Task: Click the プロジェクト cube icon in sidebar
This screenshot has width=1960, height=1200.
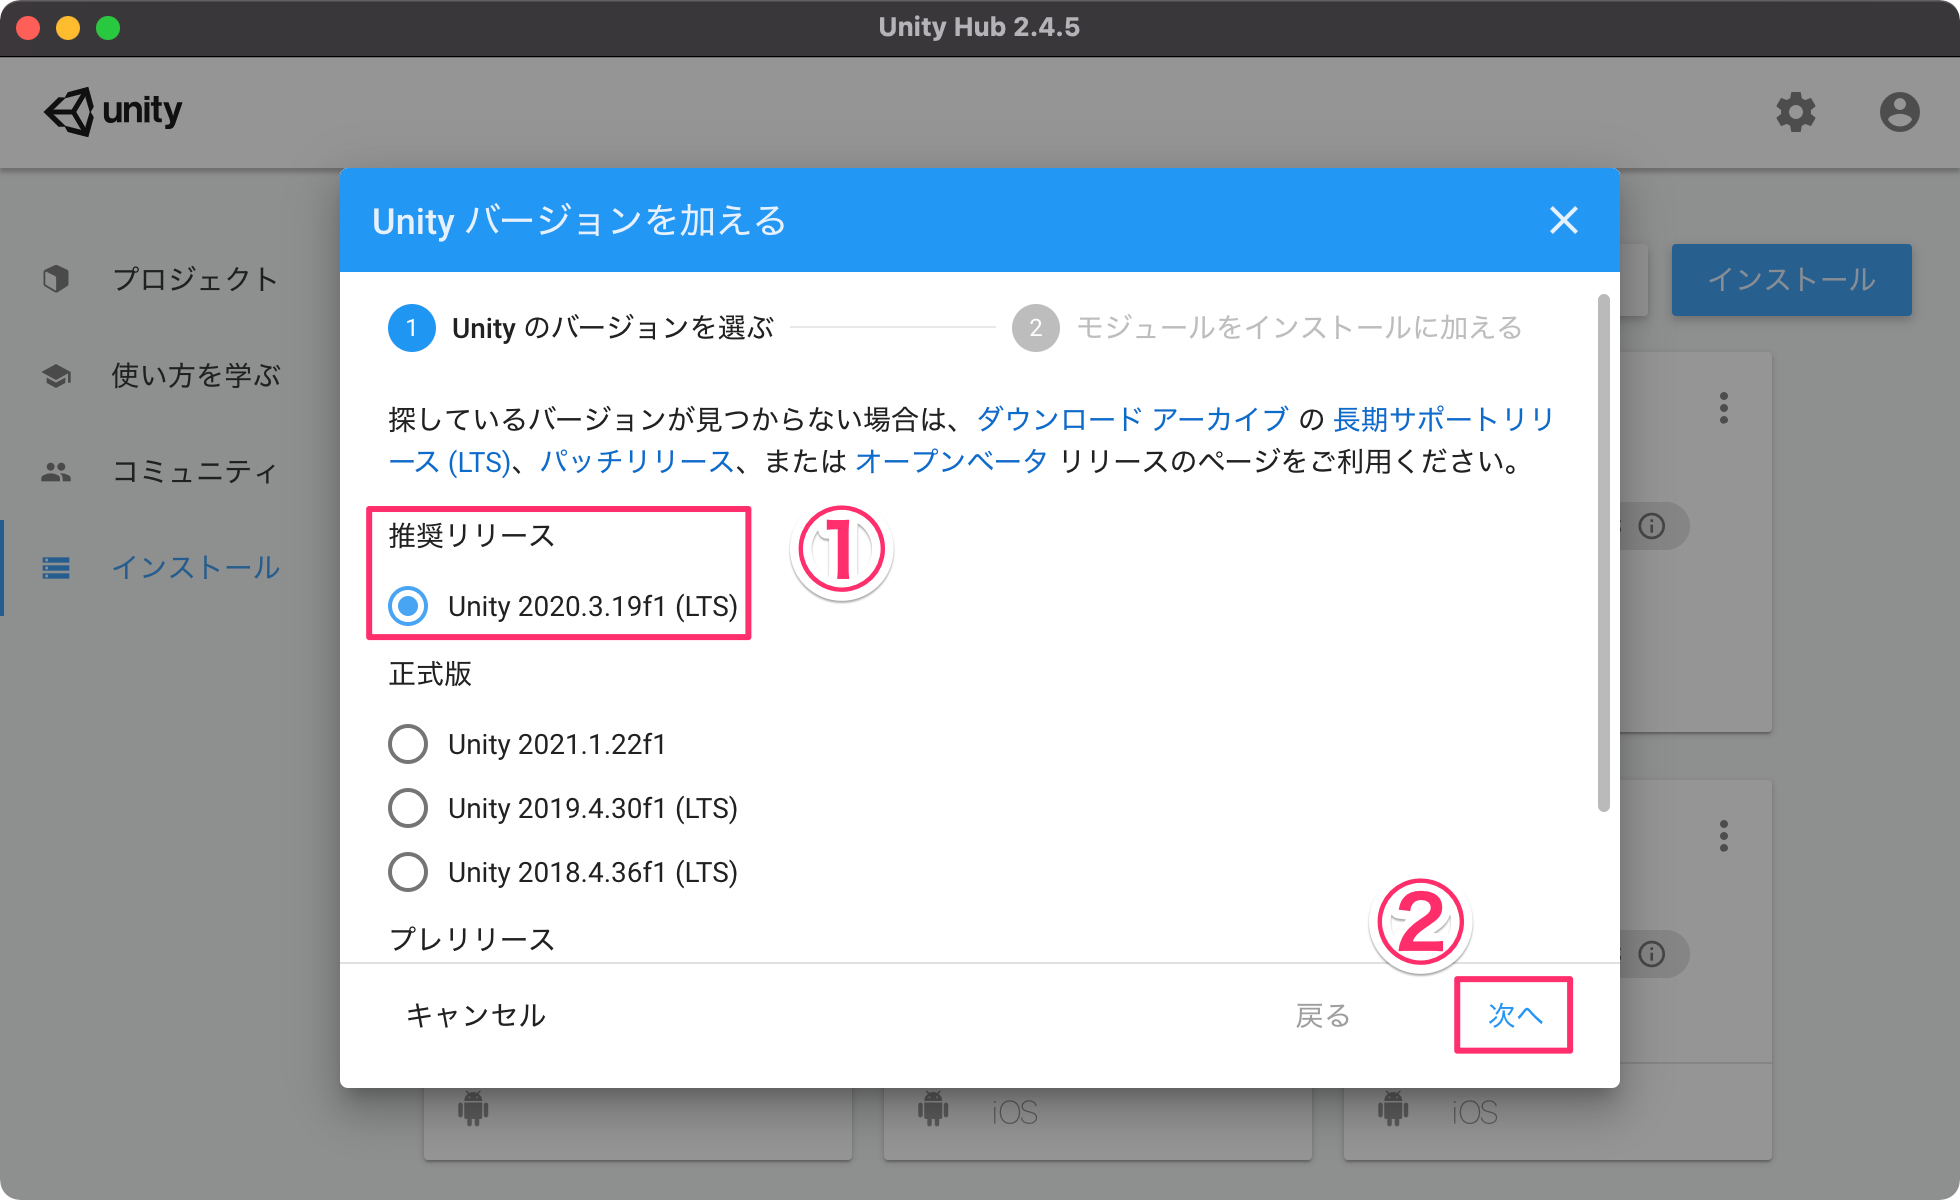Action: tap(56, 279)
